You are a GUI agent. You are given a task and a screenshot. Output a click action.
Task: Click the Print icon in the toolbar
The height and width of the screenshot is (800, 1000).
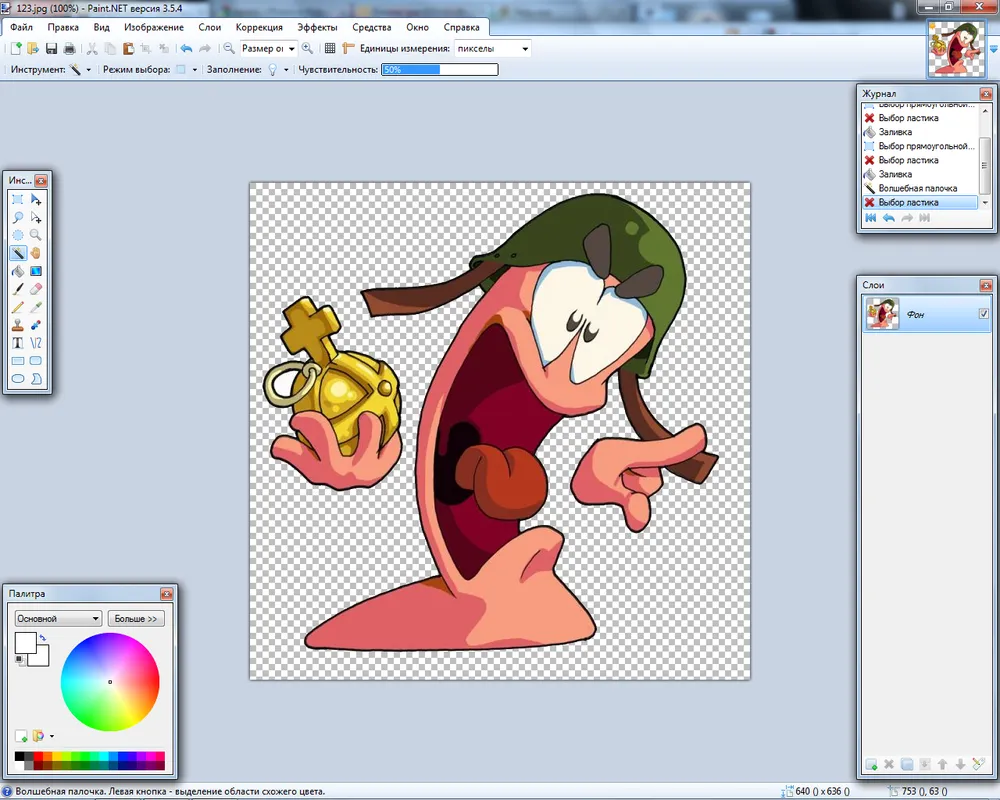[x=69, y=48]
